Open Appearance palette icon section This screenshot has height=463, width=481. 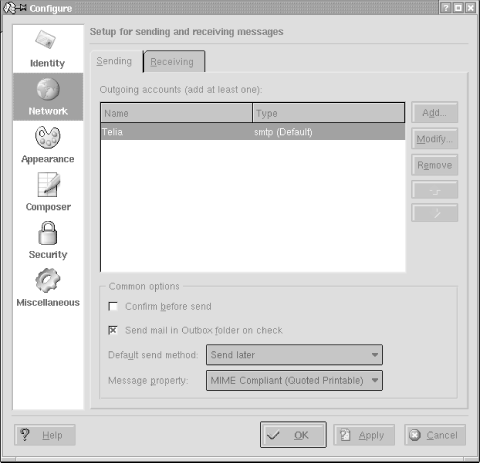click(48, 137)
